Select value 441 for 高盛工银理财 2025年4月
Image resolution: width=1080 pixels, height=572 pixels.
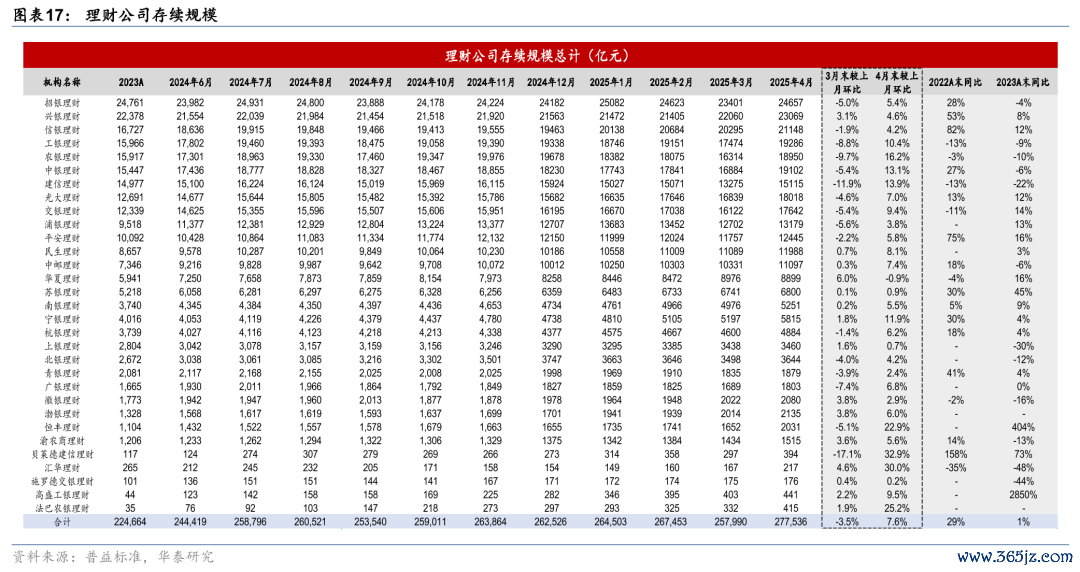tap(791, 495)
